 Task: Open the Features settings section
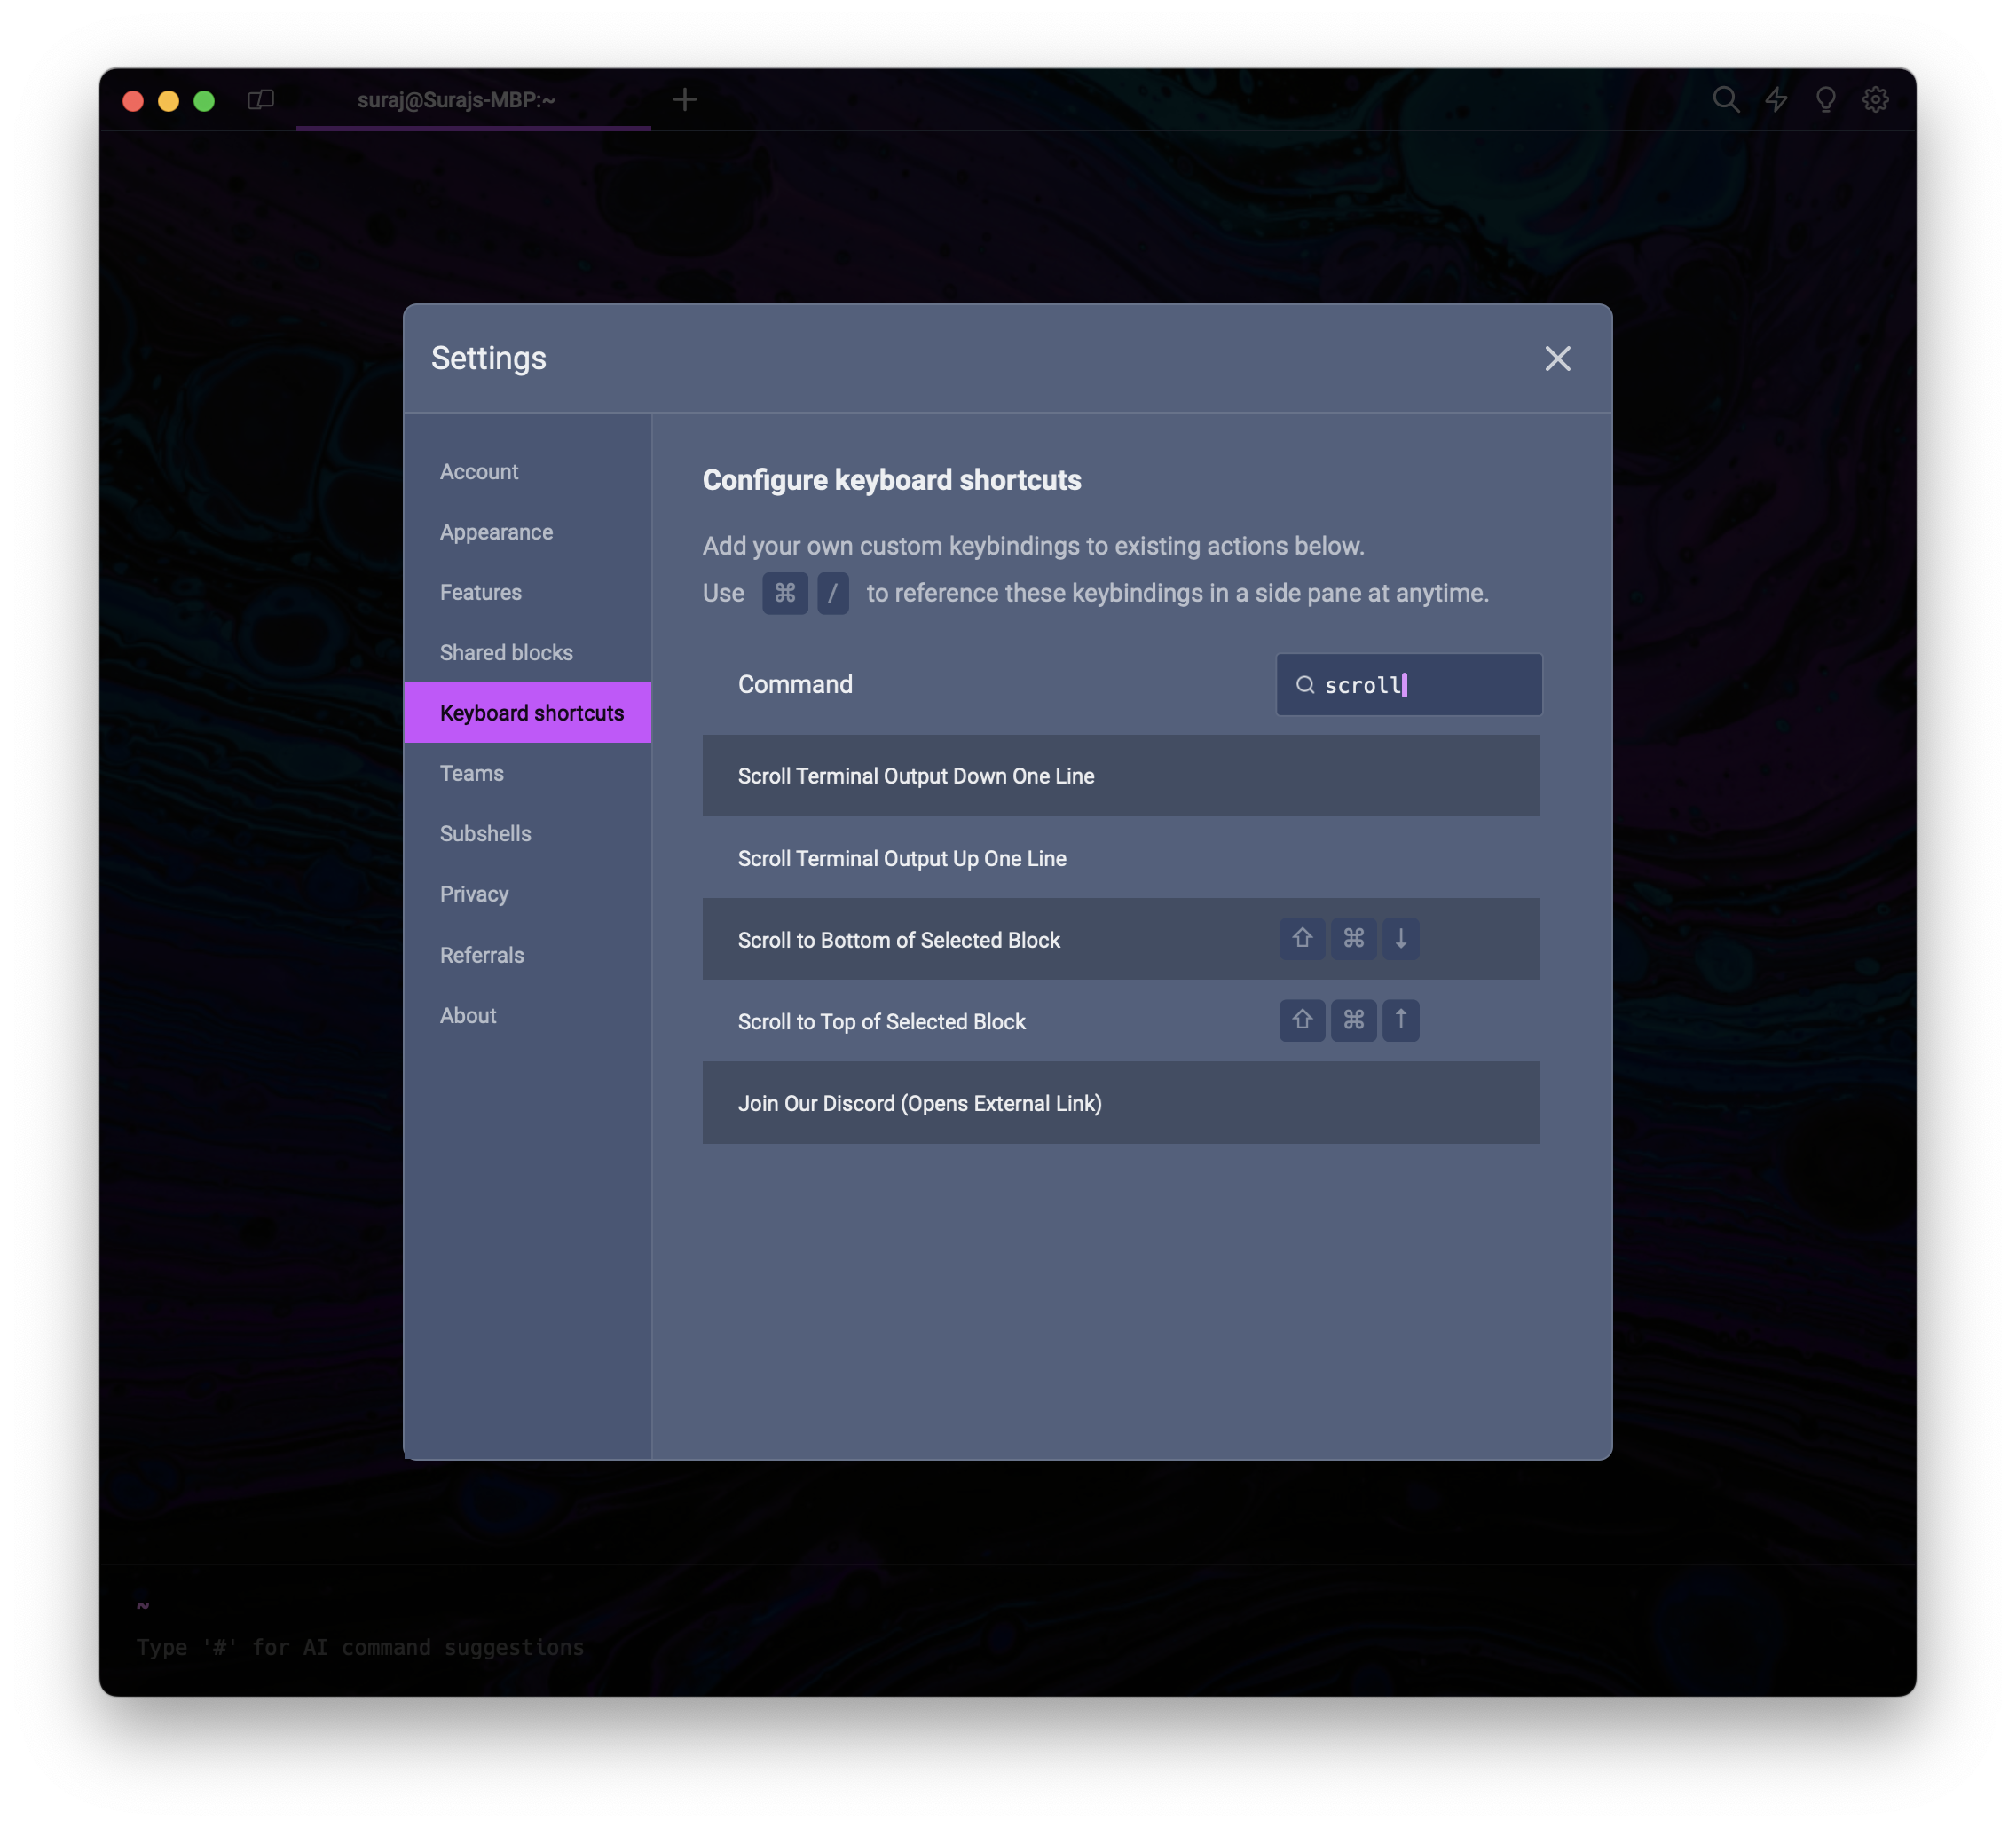(527, 592)
